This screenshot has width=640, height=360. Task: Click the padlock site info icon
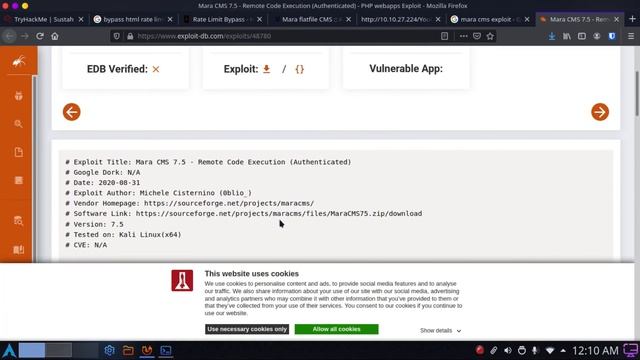pyautogui.click(x=130, y=36)
